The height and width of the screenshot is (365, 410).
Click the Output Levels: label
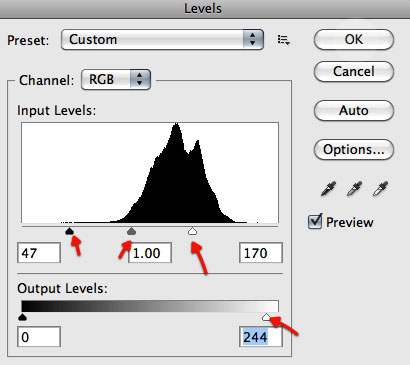point(62,288)
